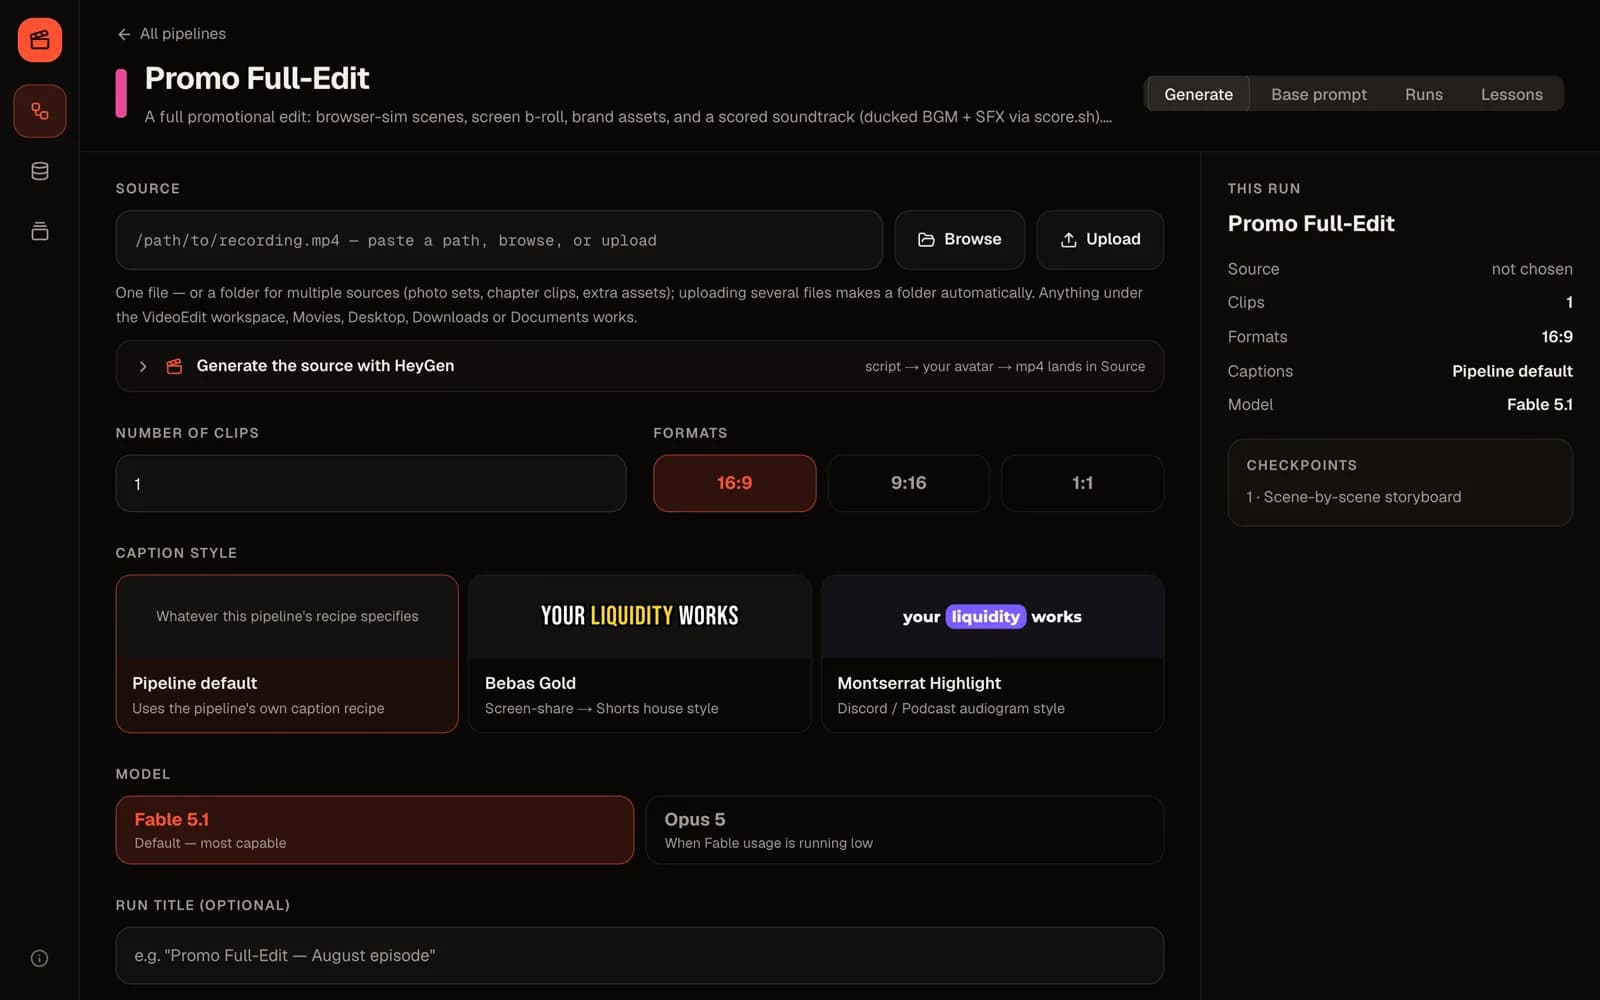Choose the Pipeline default caption style
This screenshot has width=1600, height=1000.
click(287, 653)
